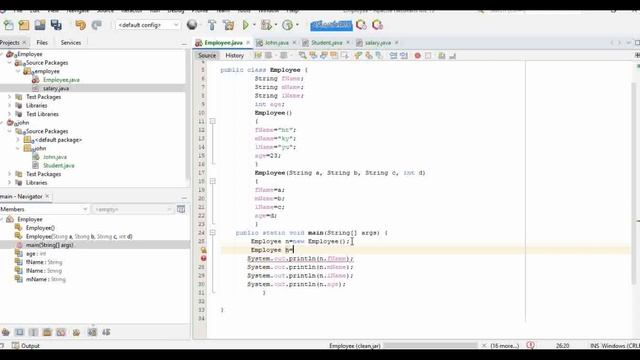Open the Run Project dropdown arrow
640x360 pixels.
(254, 25)
